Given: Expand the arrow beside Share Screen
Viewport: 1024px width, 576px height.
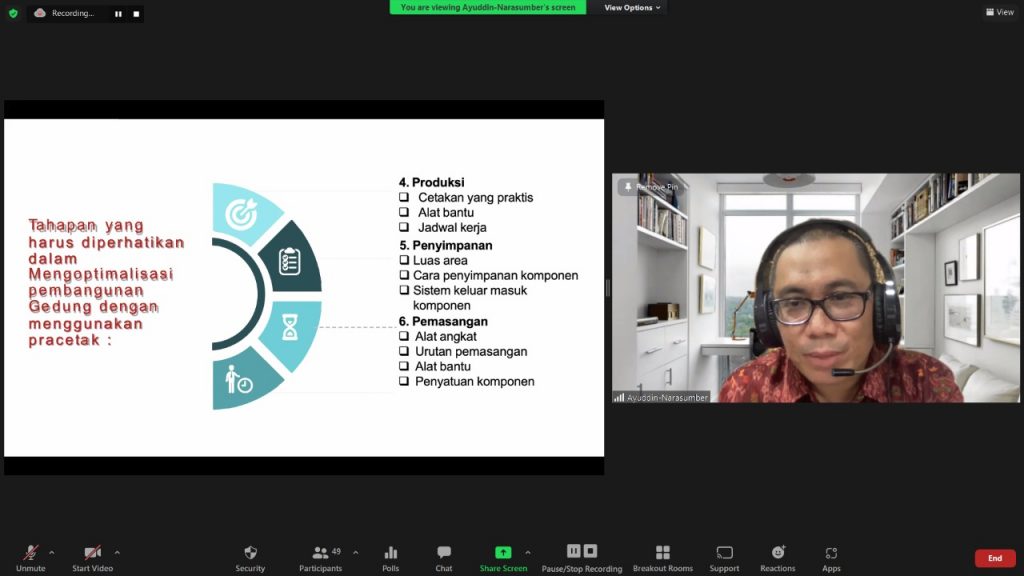Looking at the screenshot, I should click(x=528, y=552).
